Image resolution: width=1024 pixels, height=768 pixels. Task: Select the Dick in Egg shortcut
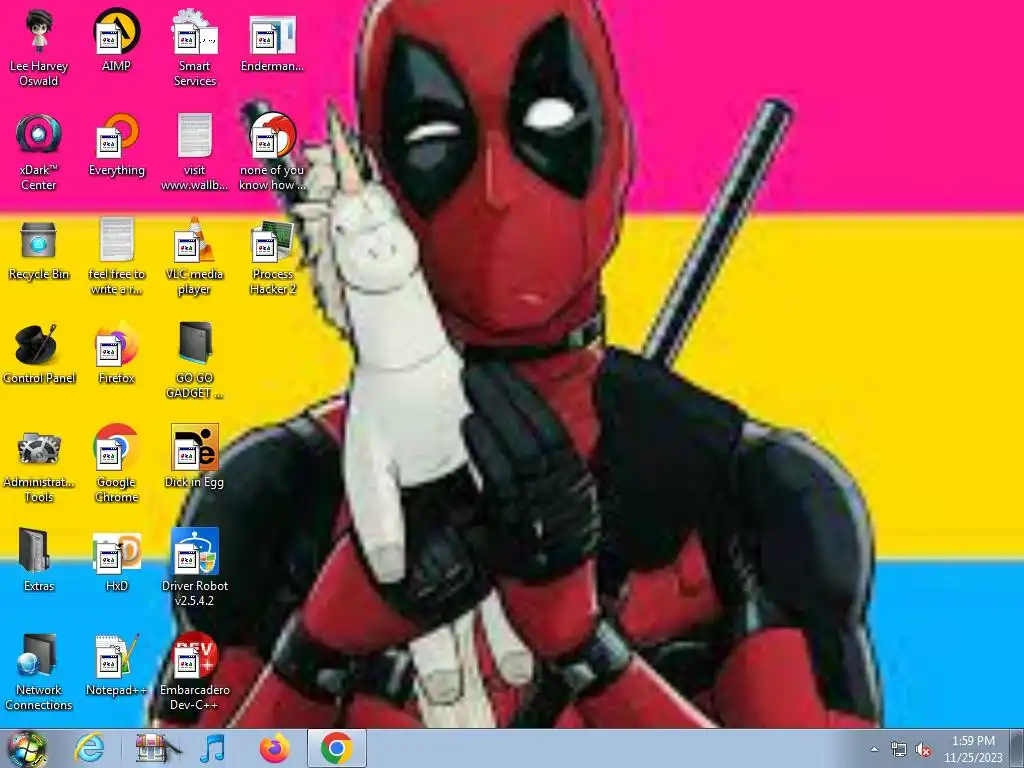pos(195,456)
